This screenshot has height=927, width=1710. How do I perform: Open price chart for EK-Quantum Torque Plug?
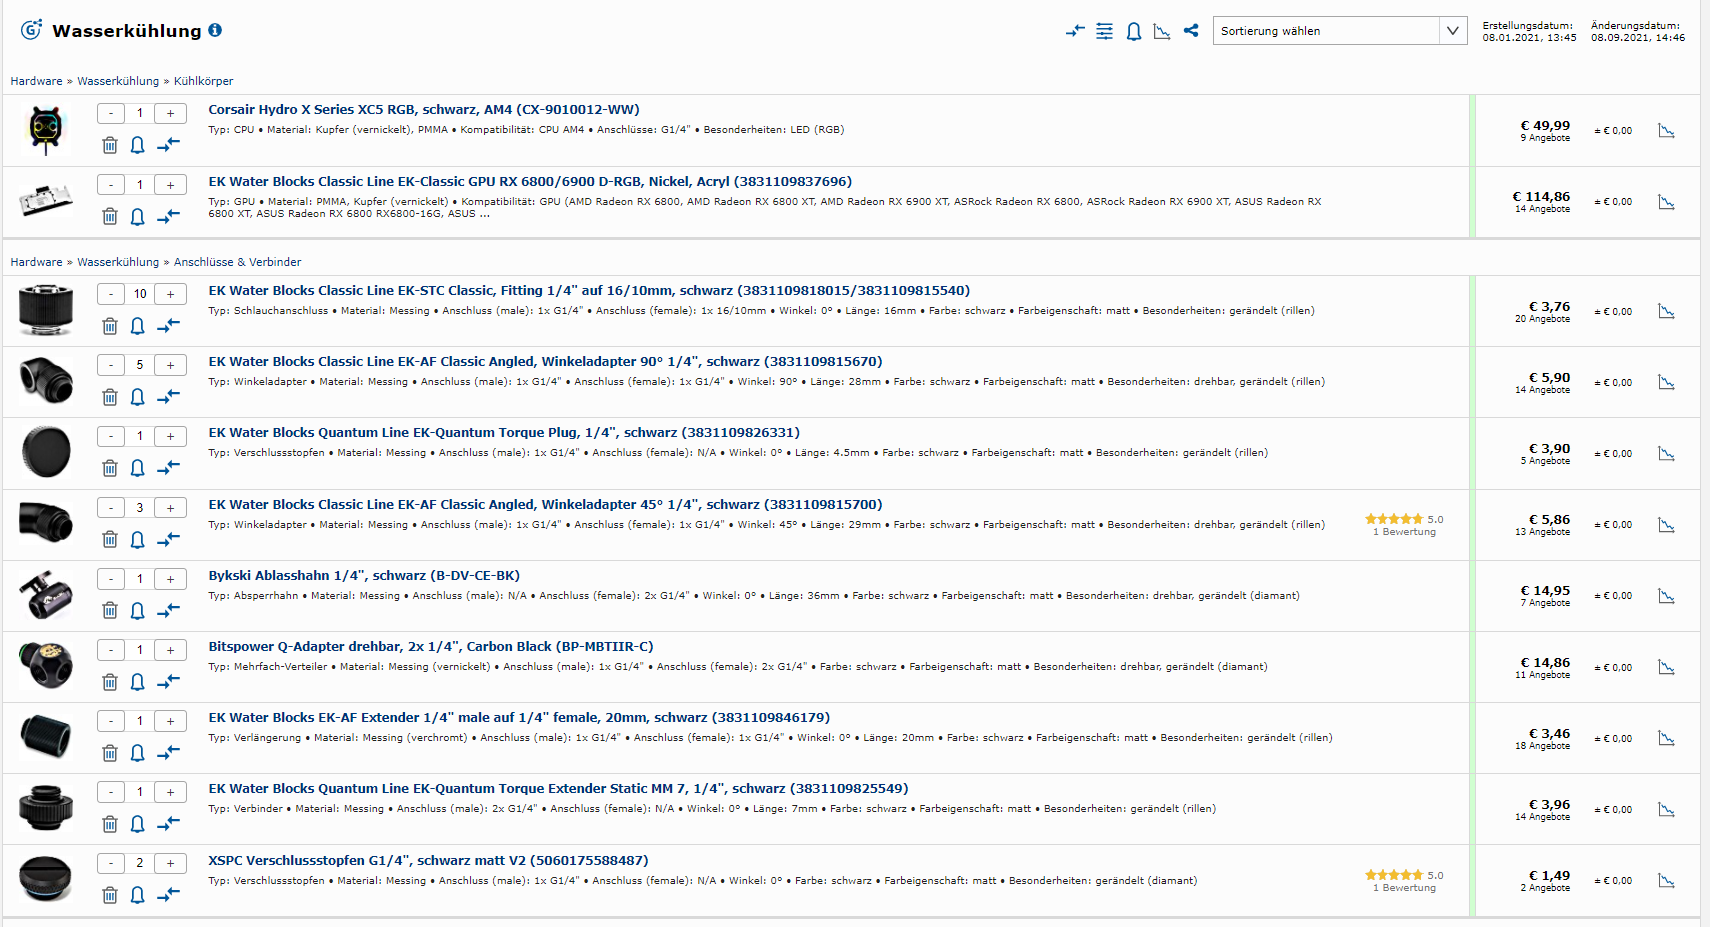coord(1666,454)
